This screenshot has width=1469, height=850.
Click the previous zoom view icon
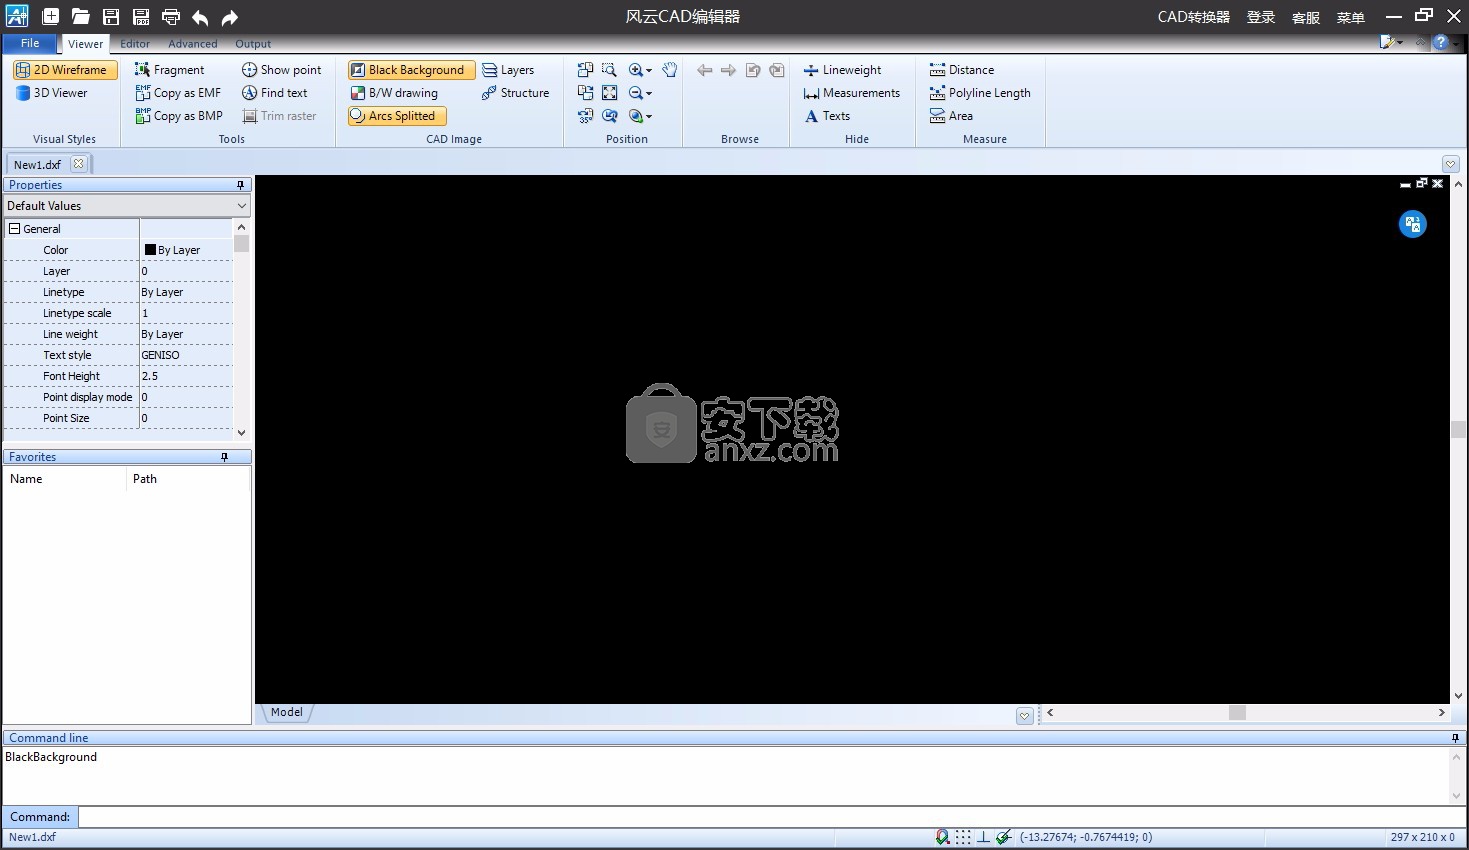click(610, 116)
